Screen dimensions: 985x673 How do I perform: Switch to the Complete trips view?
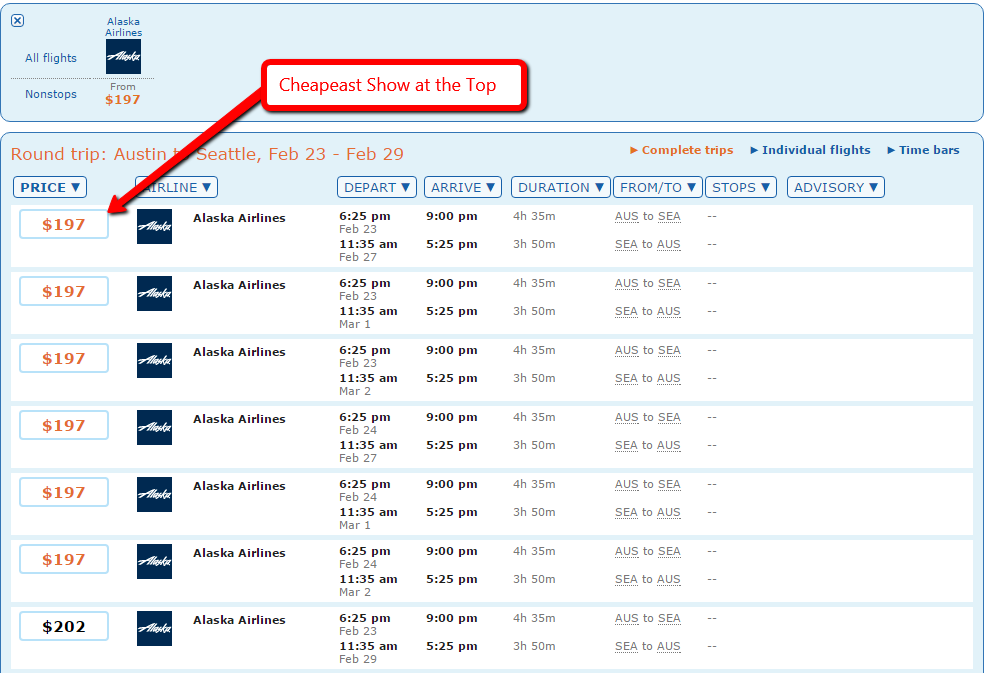[x=681, y=150]
